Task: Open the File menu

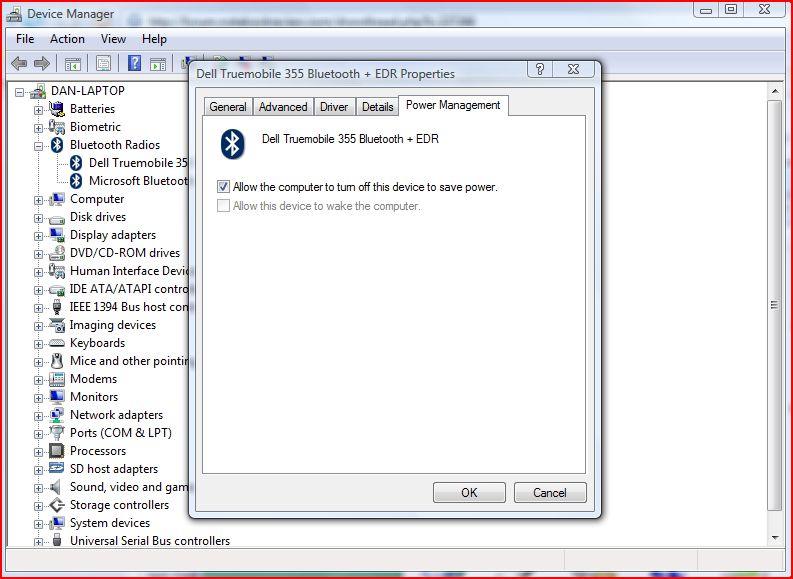Action: (25, 39)
